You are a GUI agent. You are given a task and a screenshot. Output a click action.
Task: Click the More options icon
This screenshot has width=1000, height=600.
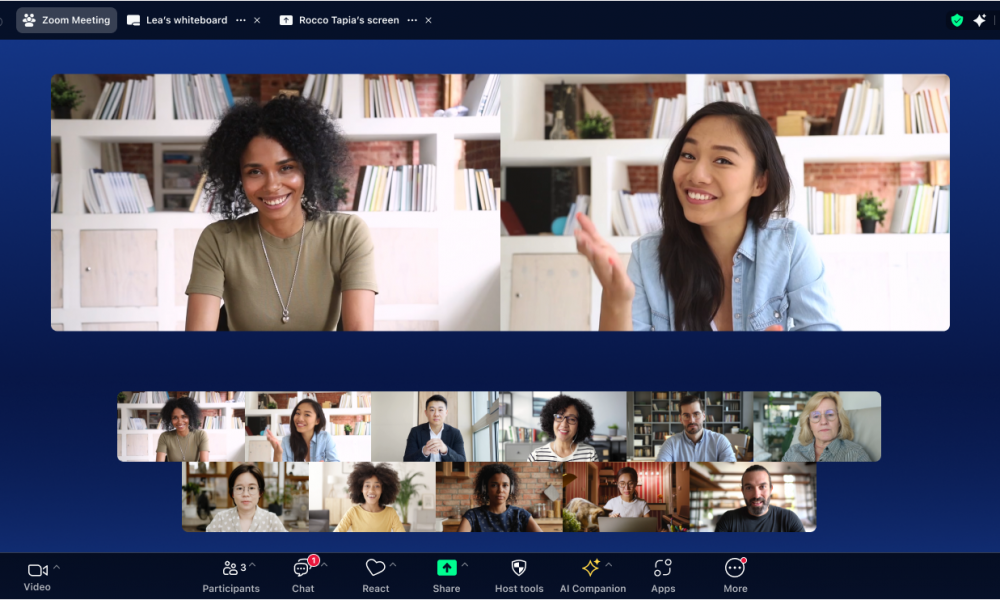735,568
